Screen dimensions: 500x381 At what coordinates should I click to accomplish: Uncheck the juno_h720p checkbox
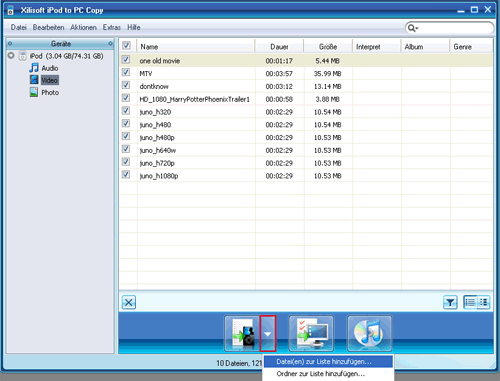(126, 162)
